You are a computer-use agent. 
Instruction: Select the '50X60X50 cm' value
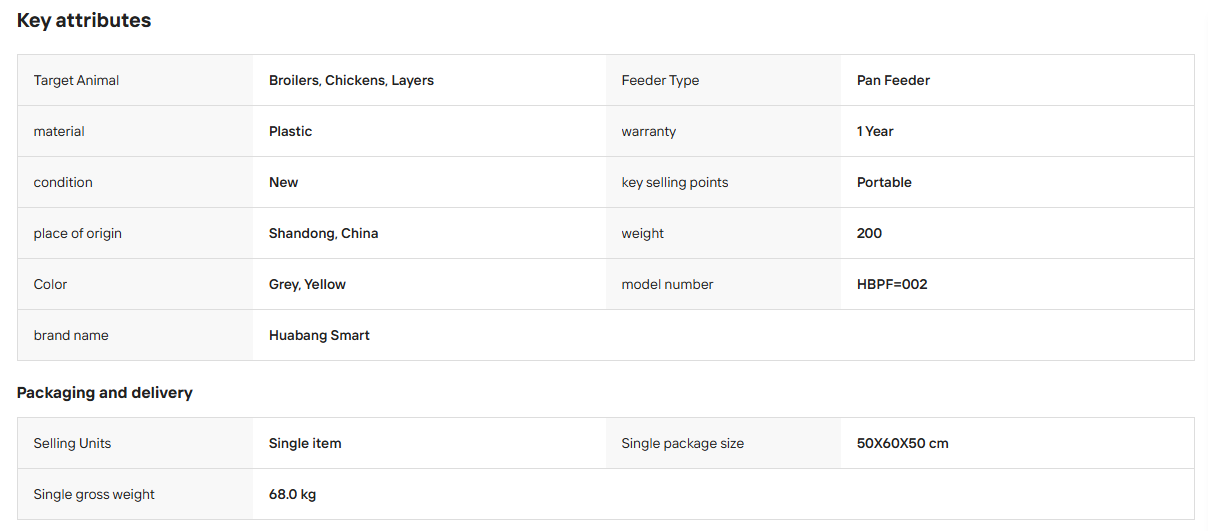(902, 443)
